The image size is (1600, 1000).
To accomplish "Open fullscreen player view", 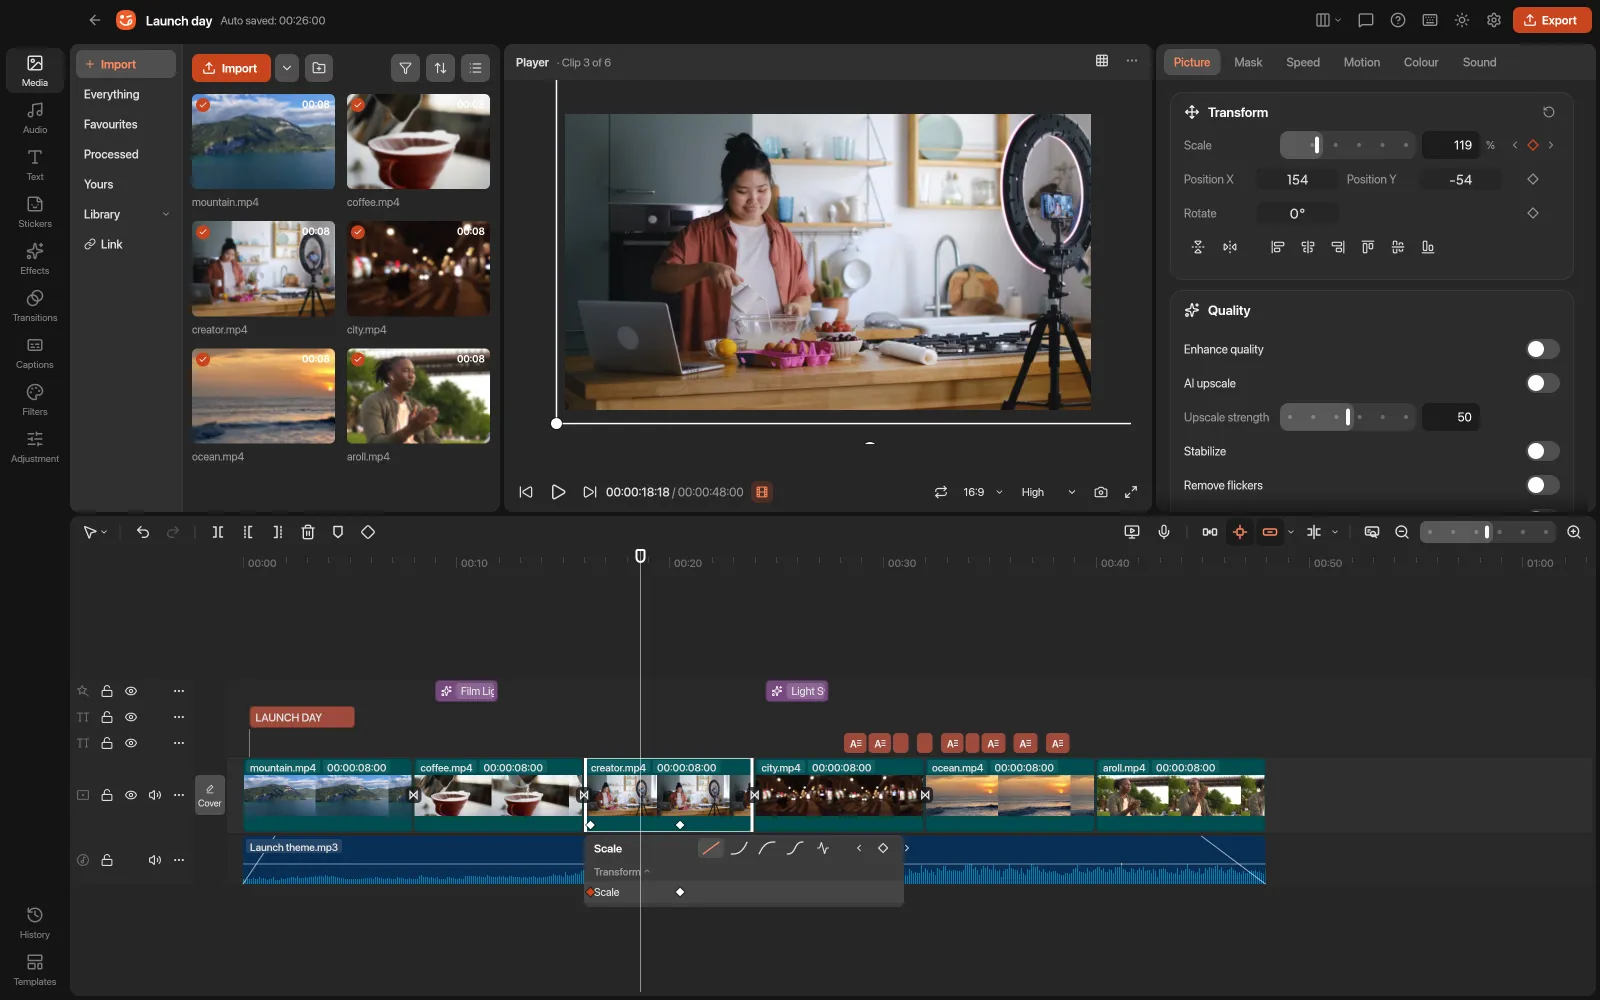I will point(1131,492).
